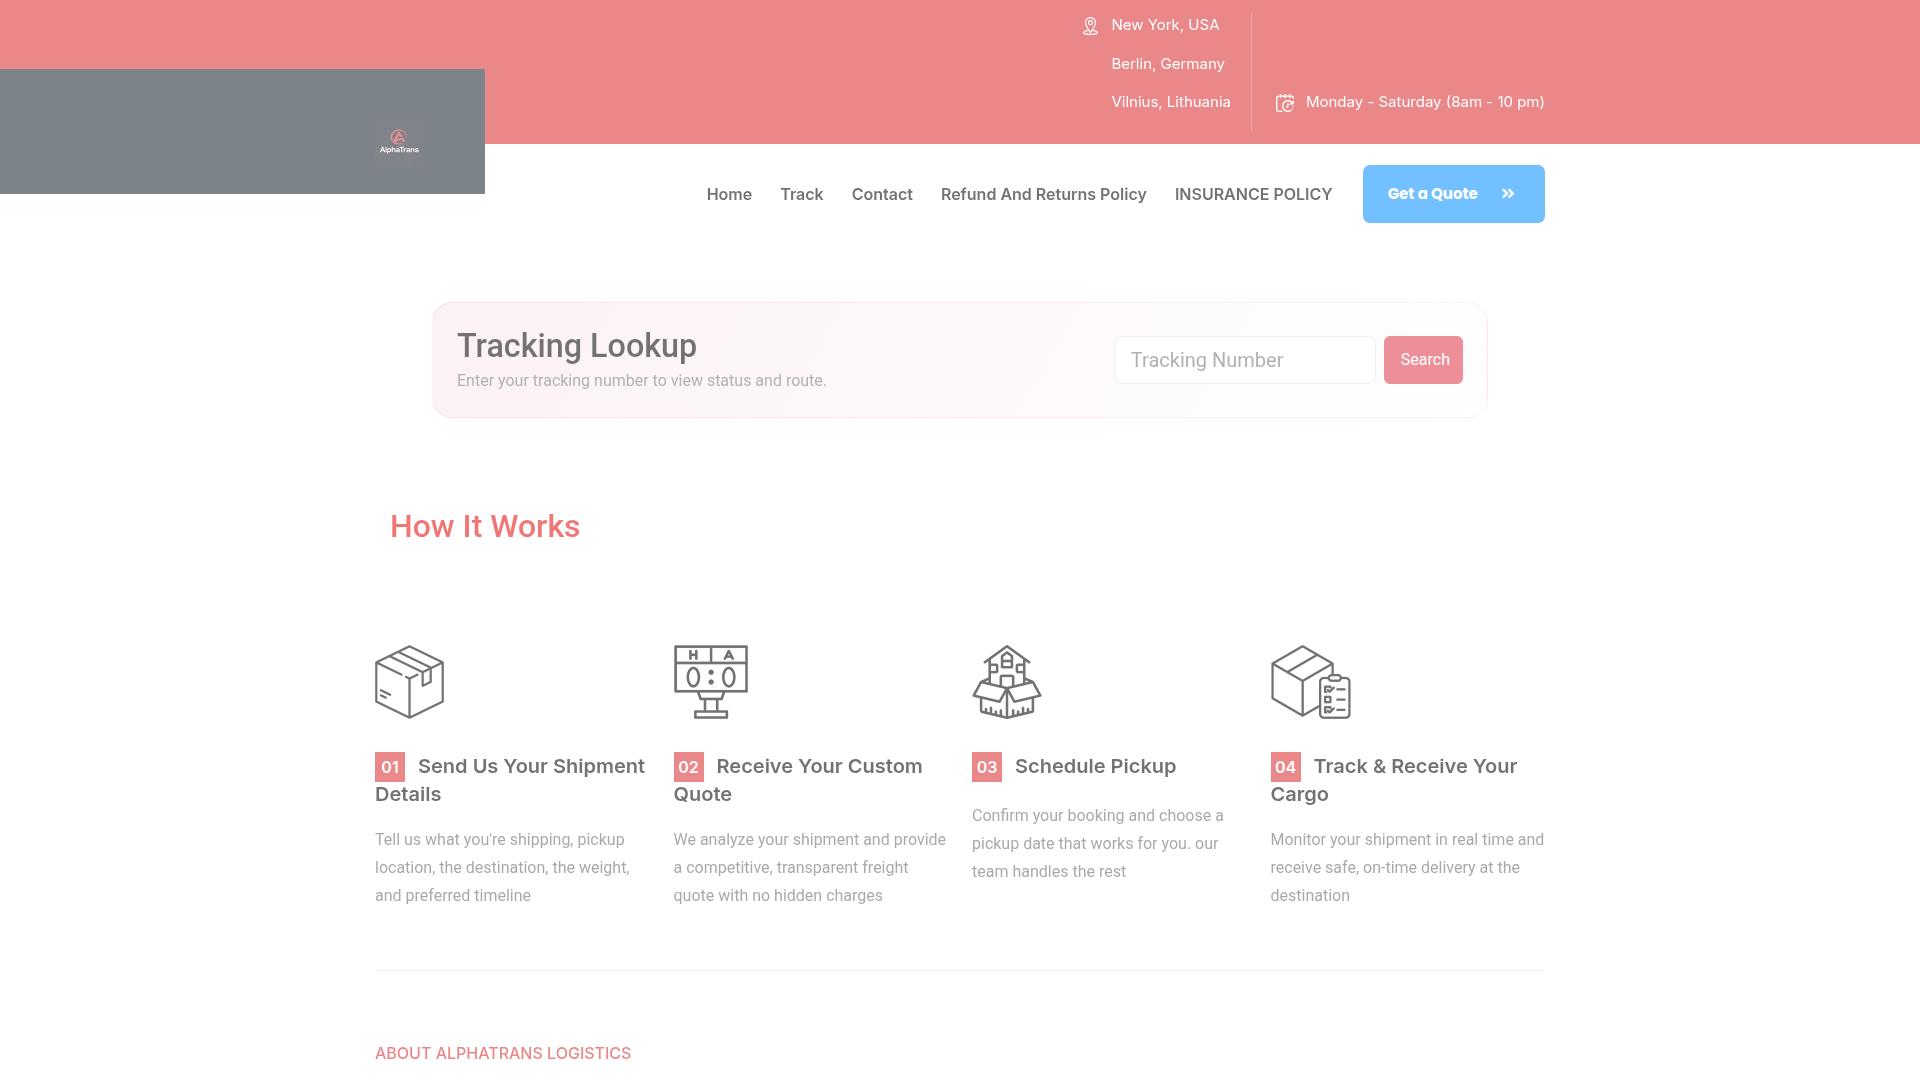1920x1080 pixels.
Task: Click the house-in-box icon for step 03
Action: 1007,682
